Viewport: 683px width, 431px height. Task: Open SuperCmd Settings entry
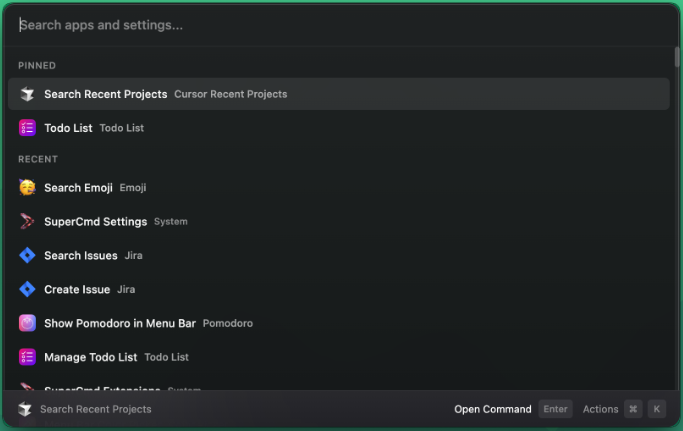(x=95, y=222)
